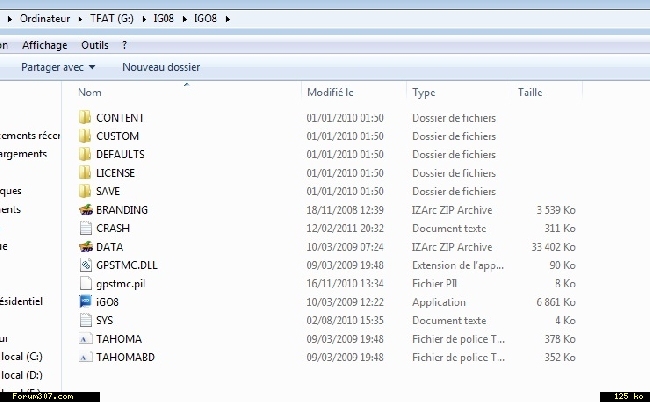Click the LICENSE file name
The height and width of the screenshot is (402, 650).
tap(115, 173)
